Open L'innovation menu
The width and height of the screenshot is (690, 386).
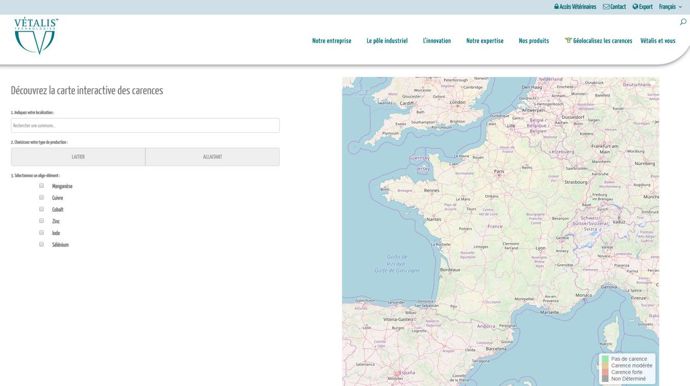pos(437,40)
